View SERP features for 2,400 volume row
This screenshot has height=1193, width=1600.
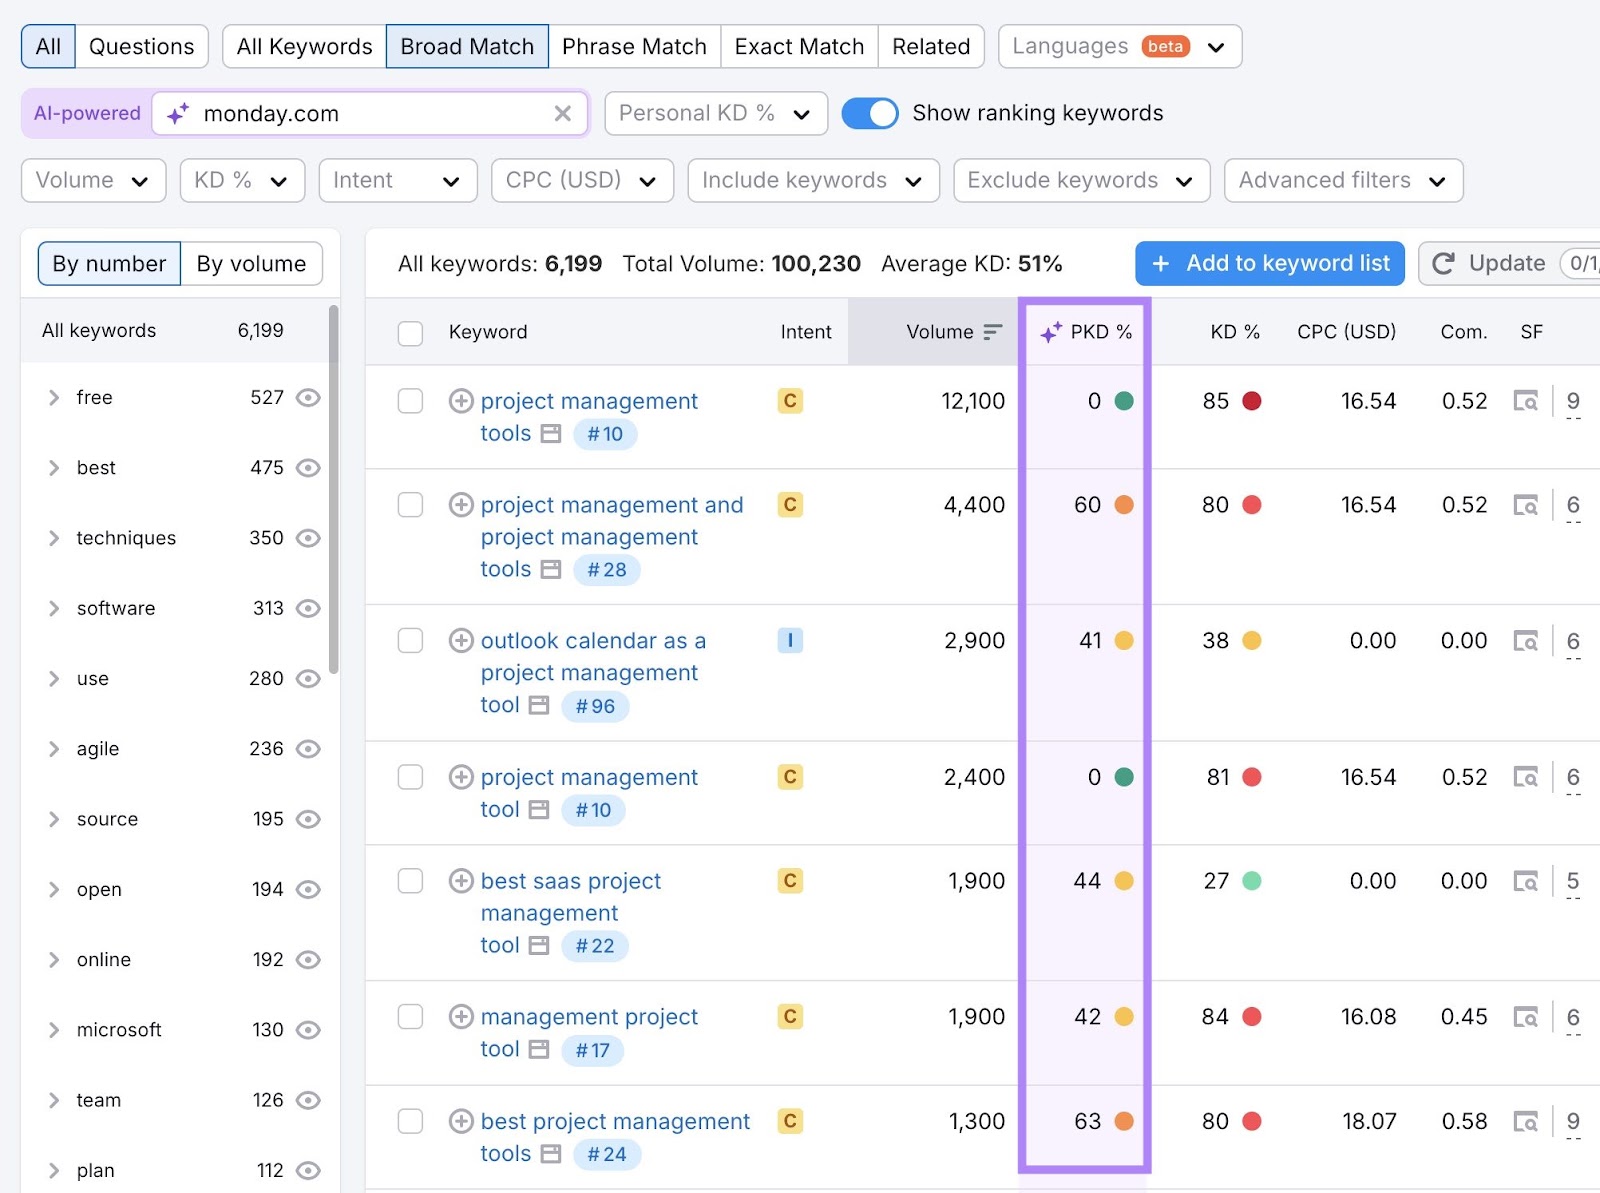[x=1525, y=777]
